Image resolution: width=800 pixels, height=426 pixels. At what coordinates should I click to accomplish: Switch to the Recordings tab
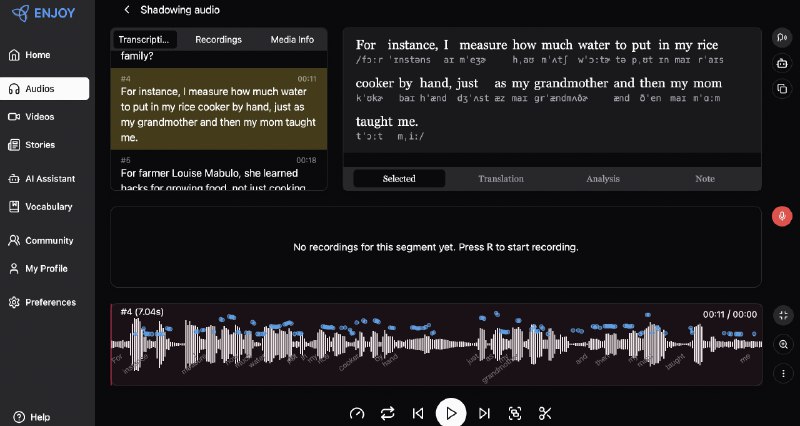[x=218, y=40]
